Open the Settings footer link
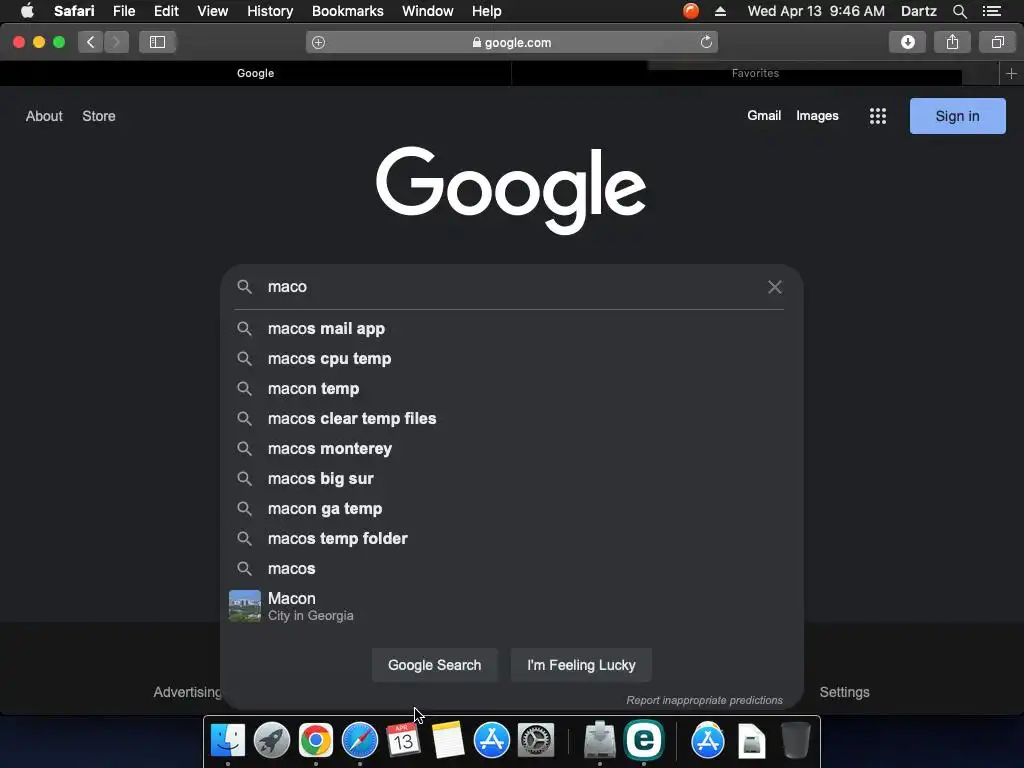 click(844, 692)
